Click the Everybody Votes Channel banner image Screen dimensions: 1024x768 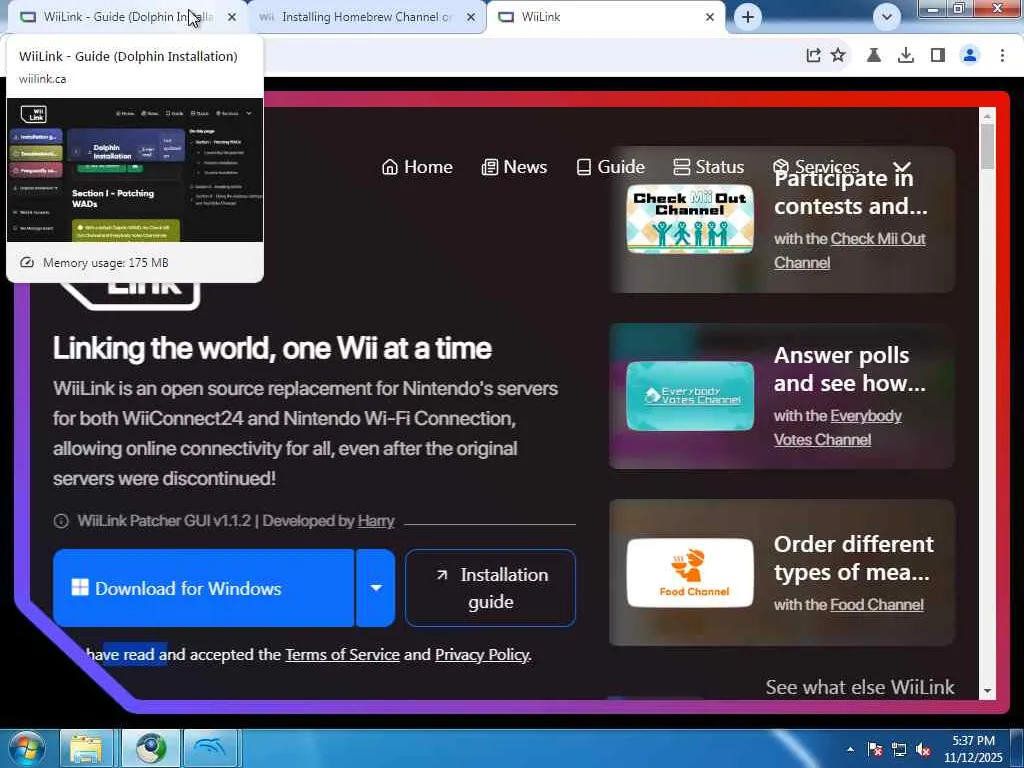coord(690,396)
